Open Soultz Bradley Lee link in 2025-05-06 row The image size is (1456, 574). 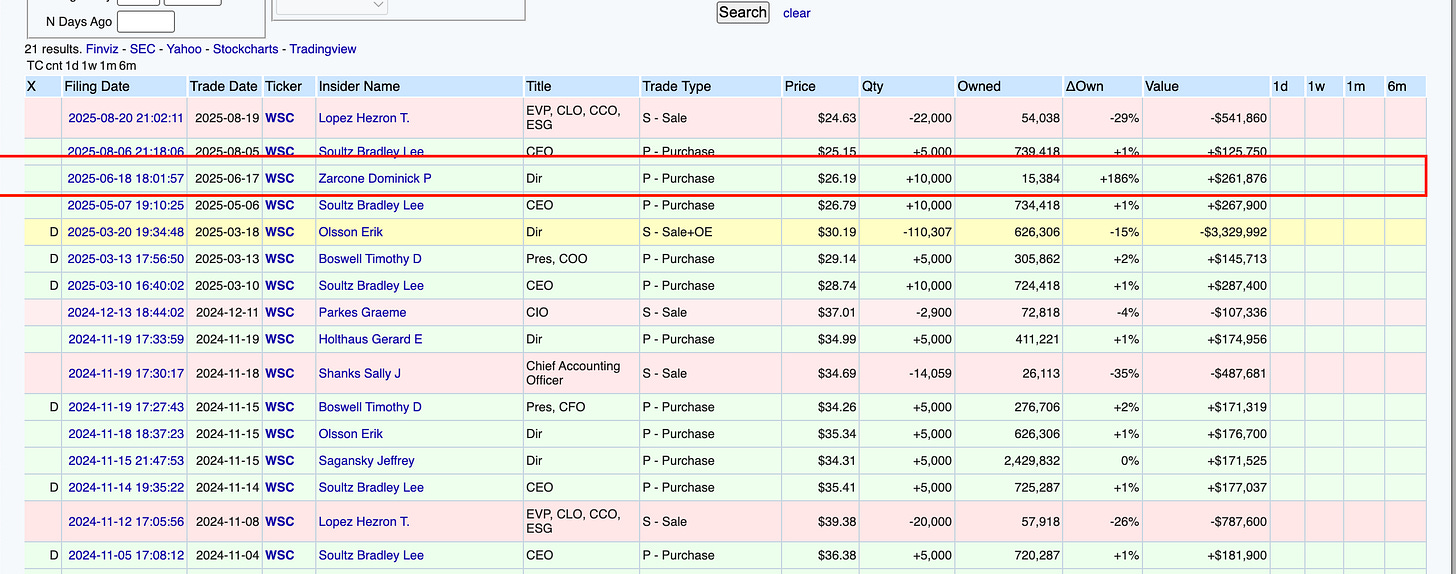371,206
